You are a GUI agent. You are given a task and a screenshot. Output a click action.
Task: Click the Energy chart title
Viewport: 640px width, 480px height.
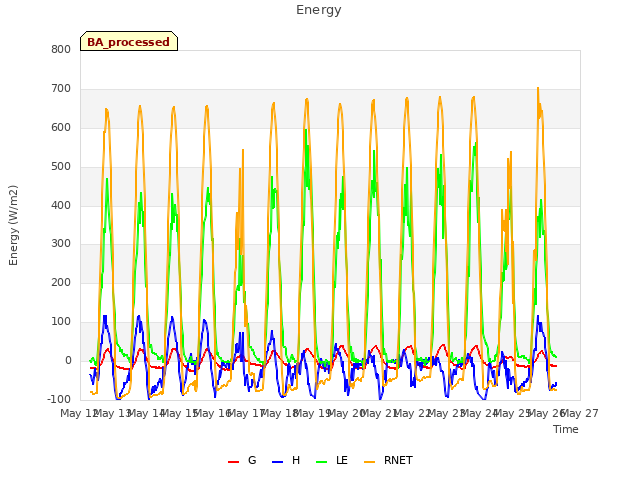(319, 10)
